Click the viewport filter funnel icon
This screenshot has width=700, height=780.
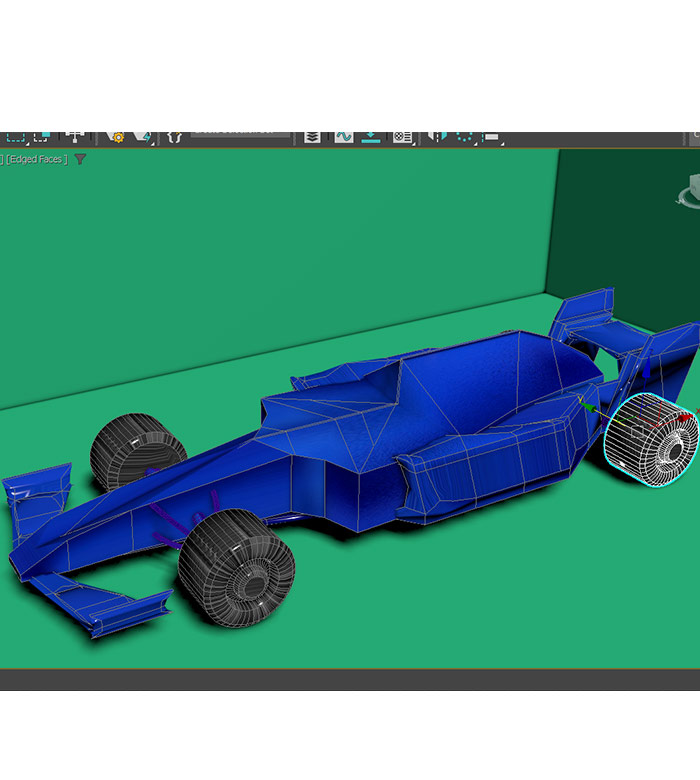coord(81,159)
